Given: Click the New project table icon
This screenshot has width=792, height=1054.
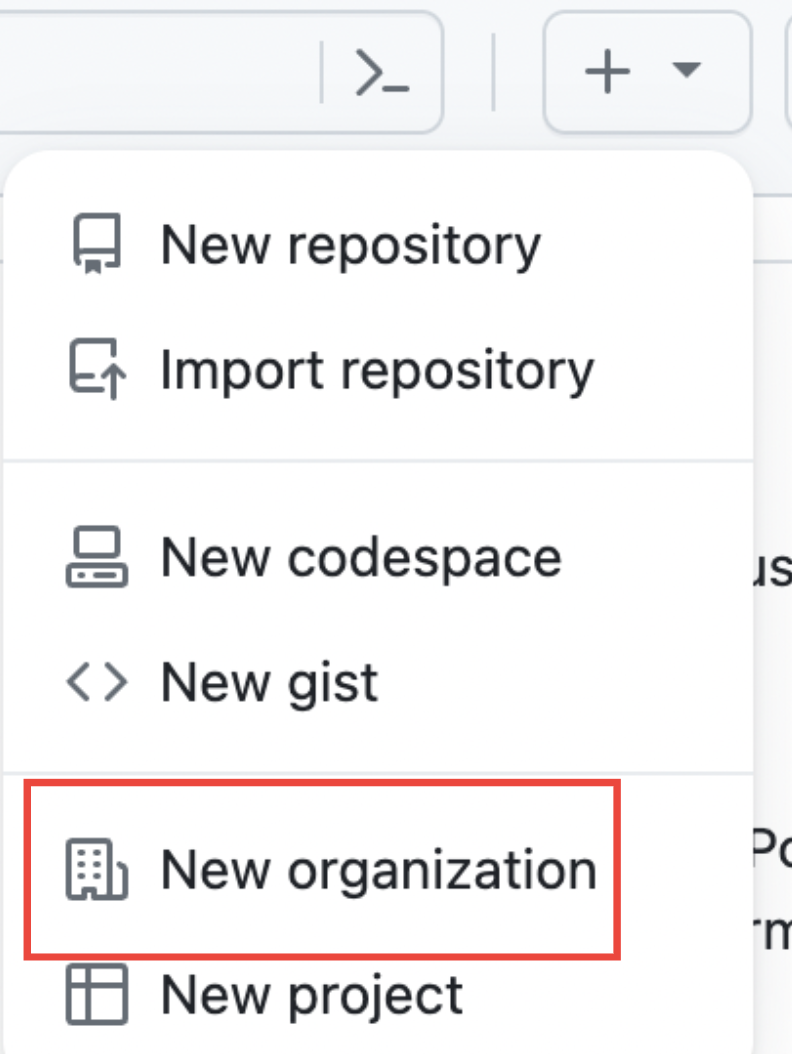Looking at the screenshot, I should pos(97,994).
